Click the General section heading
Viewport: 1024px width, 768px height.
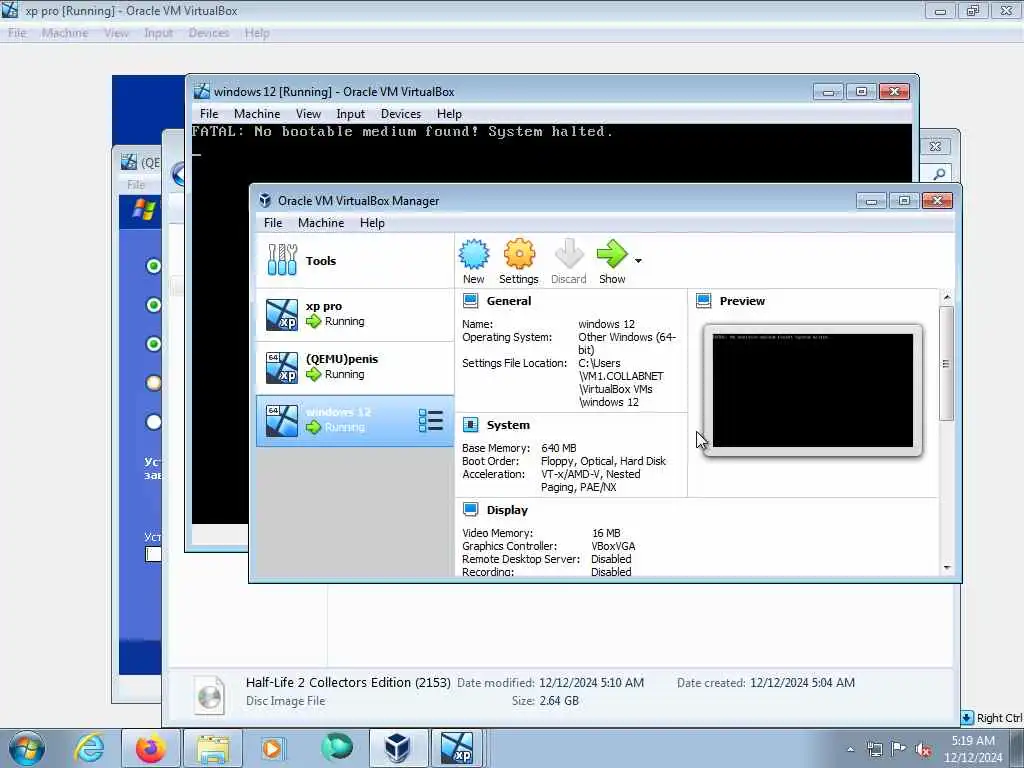click(x=509, y=301)
